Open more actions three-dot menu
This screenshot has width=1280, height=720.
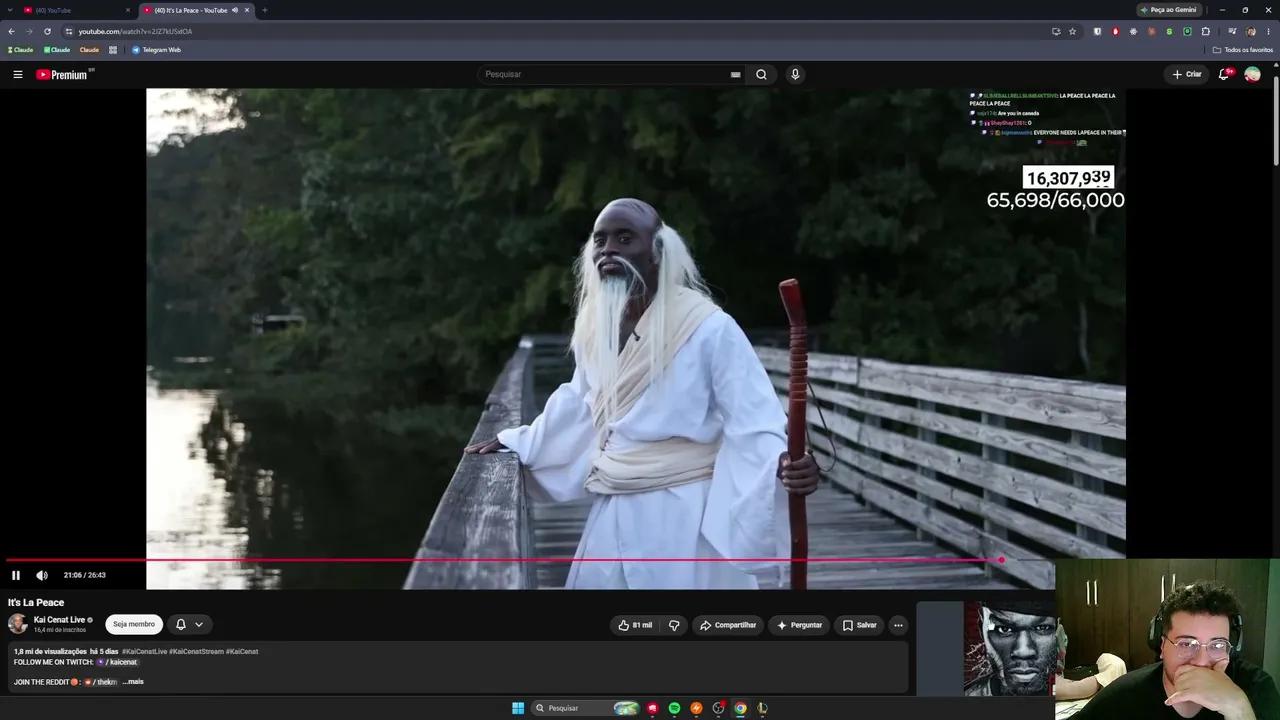[x=898, y=625]
